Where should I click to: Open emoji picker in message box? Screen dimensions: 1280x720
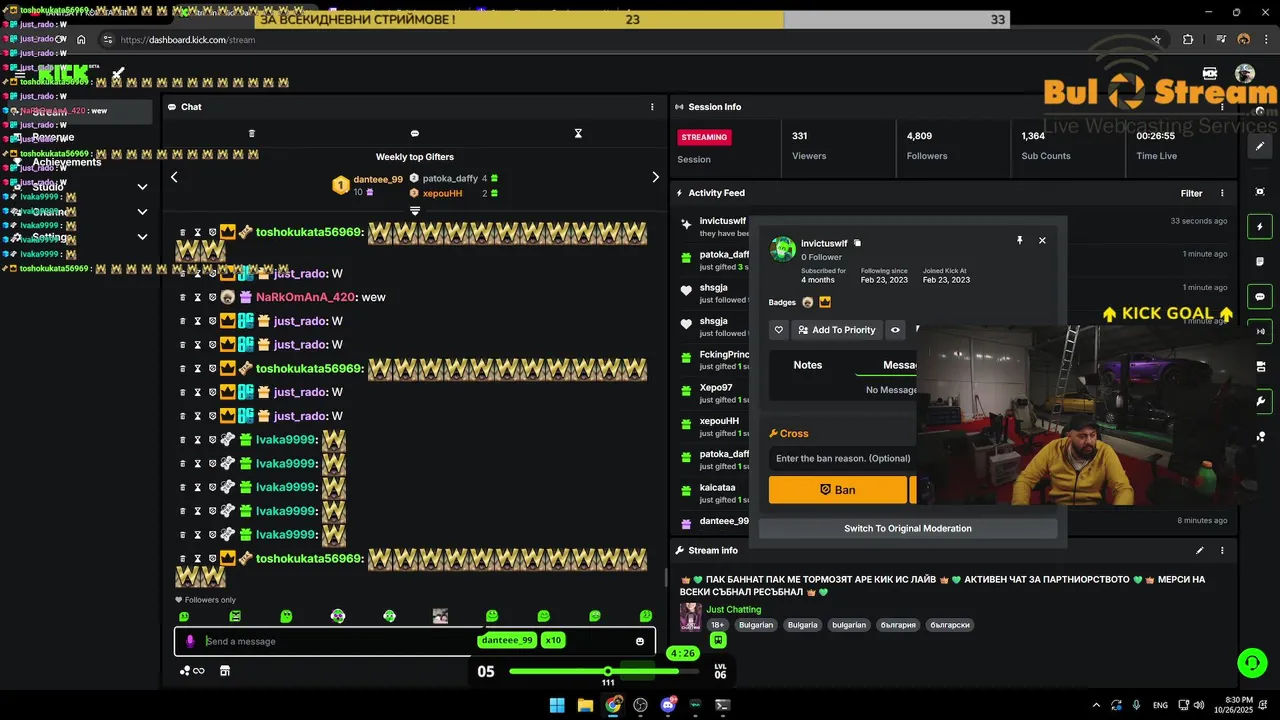[640, 641]
